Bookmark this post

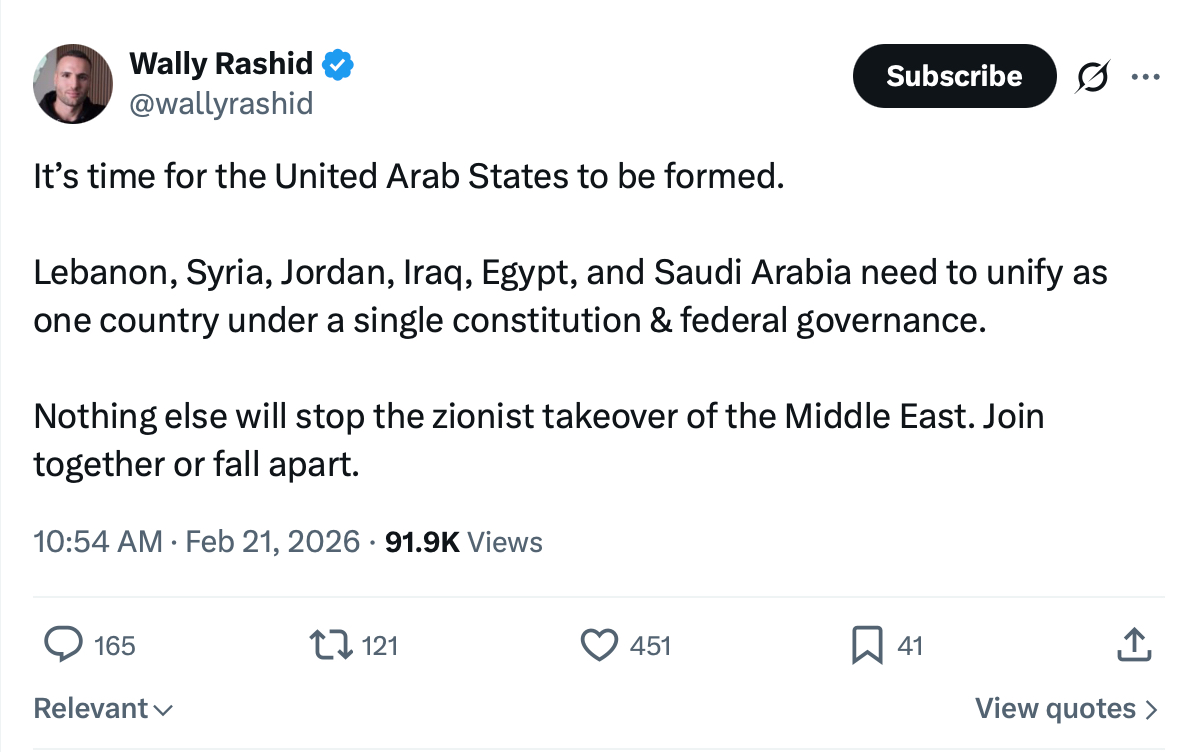pos(865,645)
